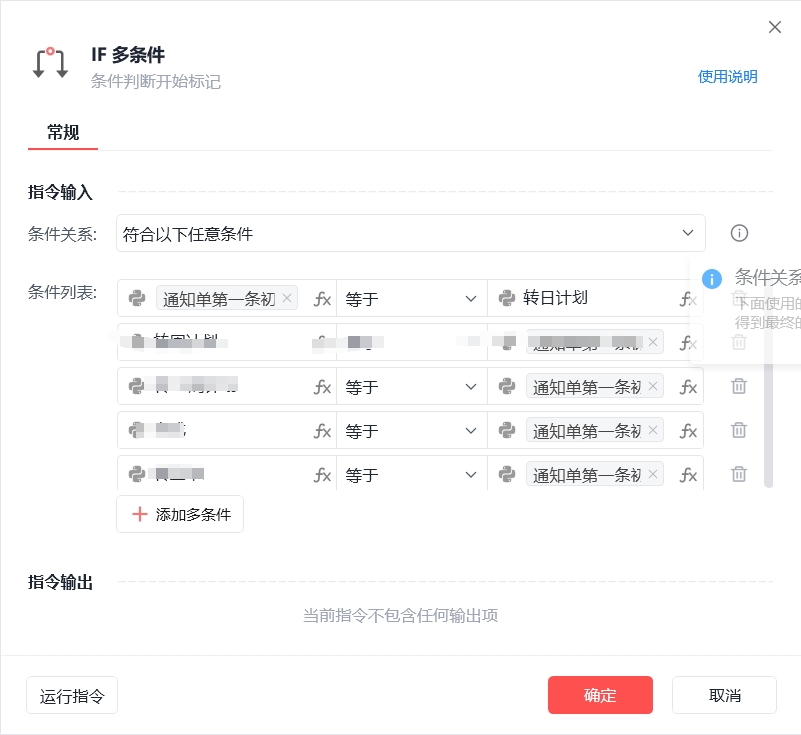Remove 通知单第一条初 tag in the third row
This screenshot has width=801, height=735.
click(x=652, y=386)
